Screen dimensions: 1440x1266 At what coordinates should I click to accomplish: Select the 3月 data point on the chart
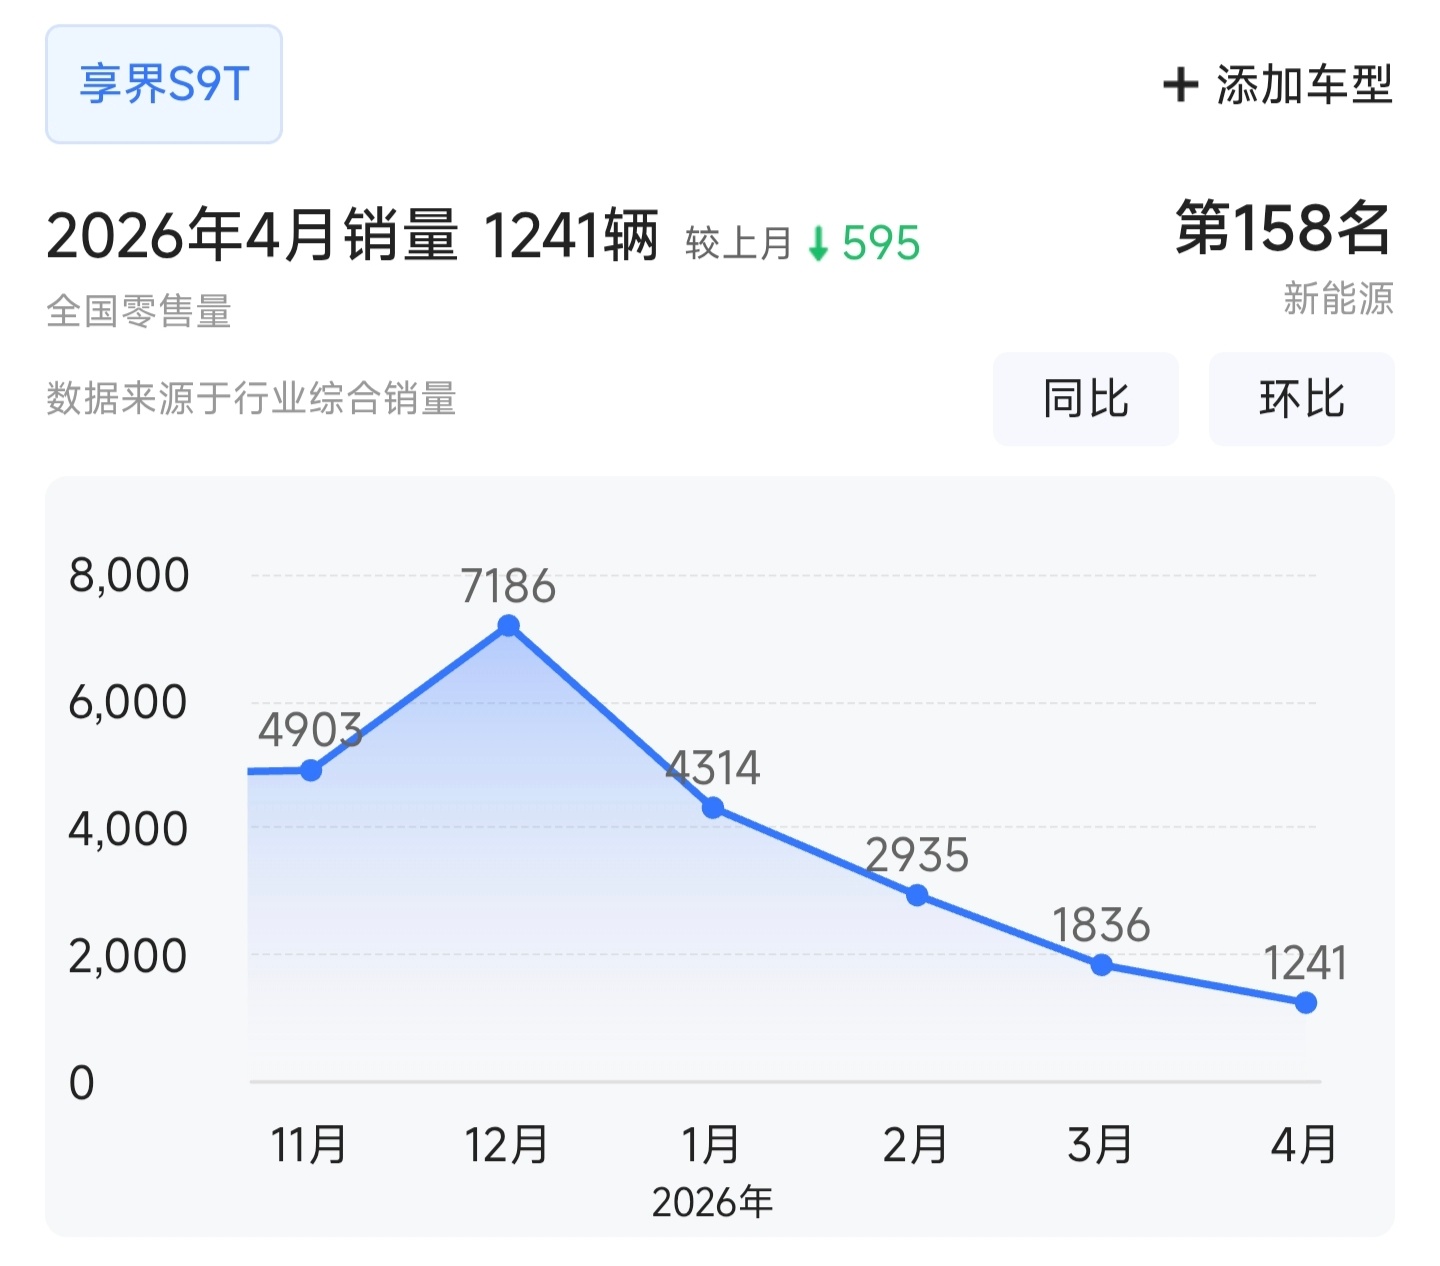(1101, 965)
